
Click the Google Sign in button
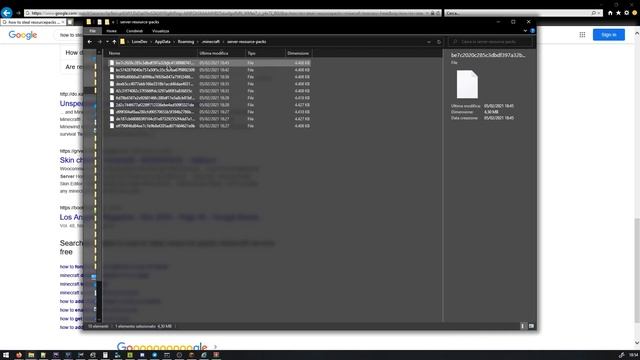[609, 35]
